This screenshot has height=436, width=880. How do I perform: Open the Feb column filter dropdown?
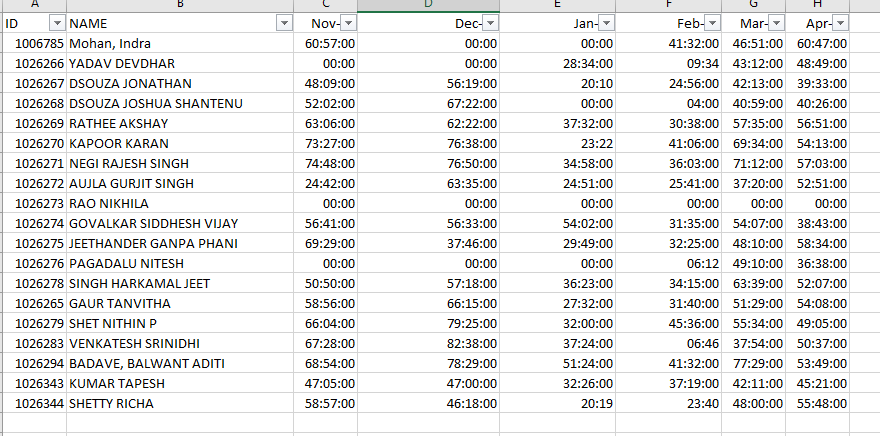(x=712, y=23)
